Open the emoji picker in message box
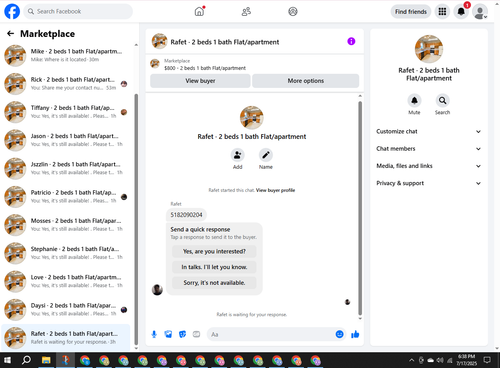500x368 pixels. point(339,334)
